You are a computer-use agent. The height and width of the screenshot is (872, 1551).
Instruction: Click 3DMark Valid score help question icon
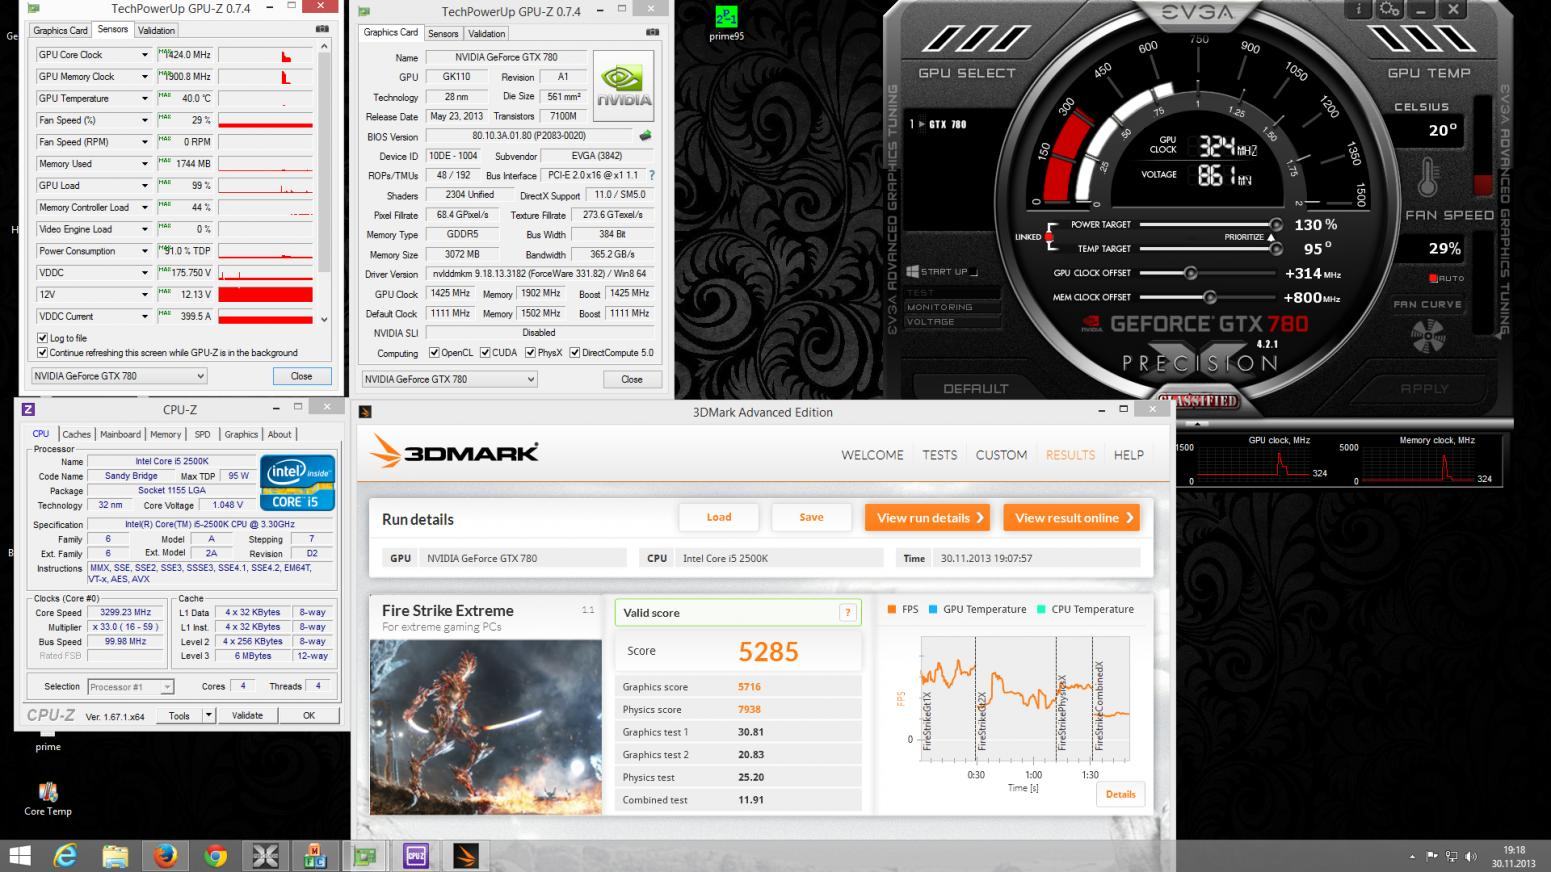(x=848, y=613)
